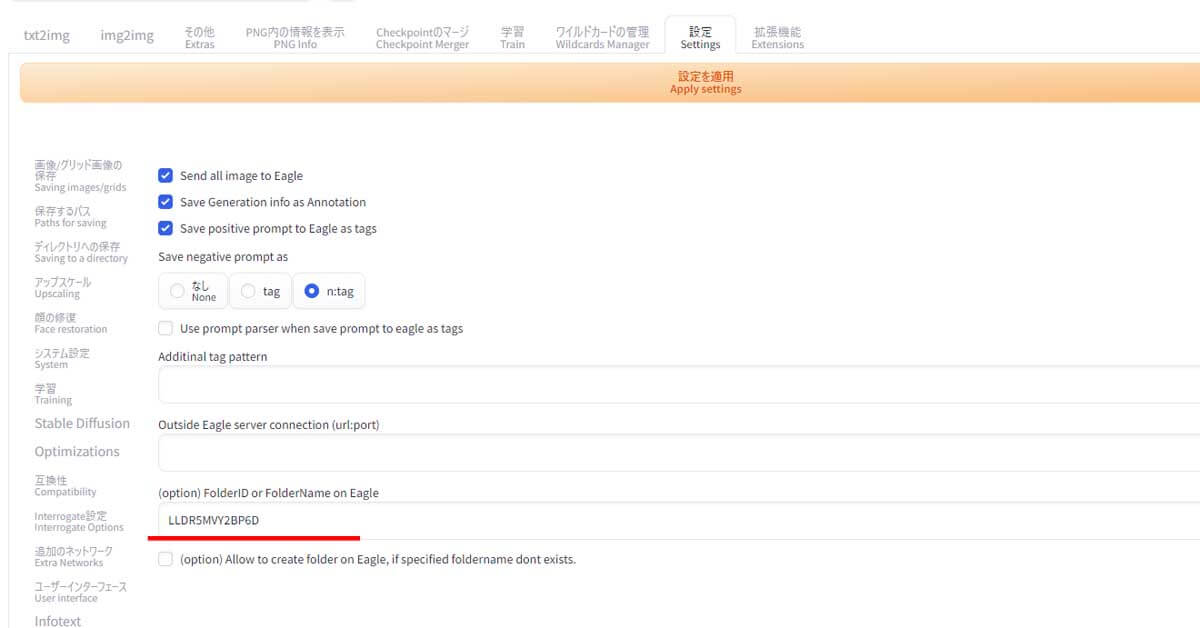Uncheck Send all image to Eagle
The width and height of the screenshot is (1200, 628).
tap(166, 175)
